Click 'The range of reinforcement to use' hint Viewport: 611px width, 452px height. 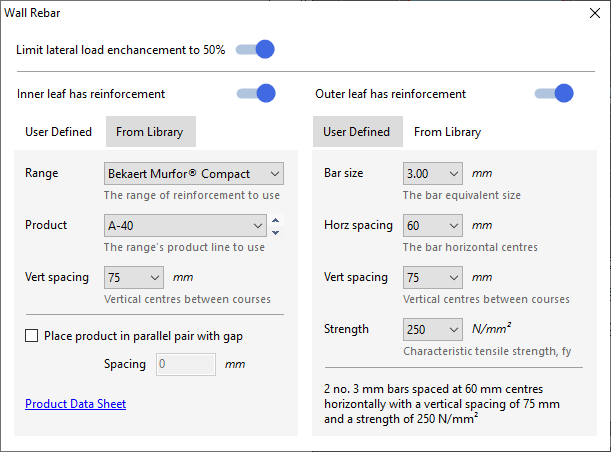(192, 195)
